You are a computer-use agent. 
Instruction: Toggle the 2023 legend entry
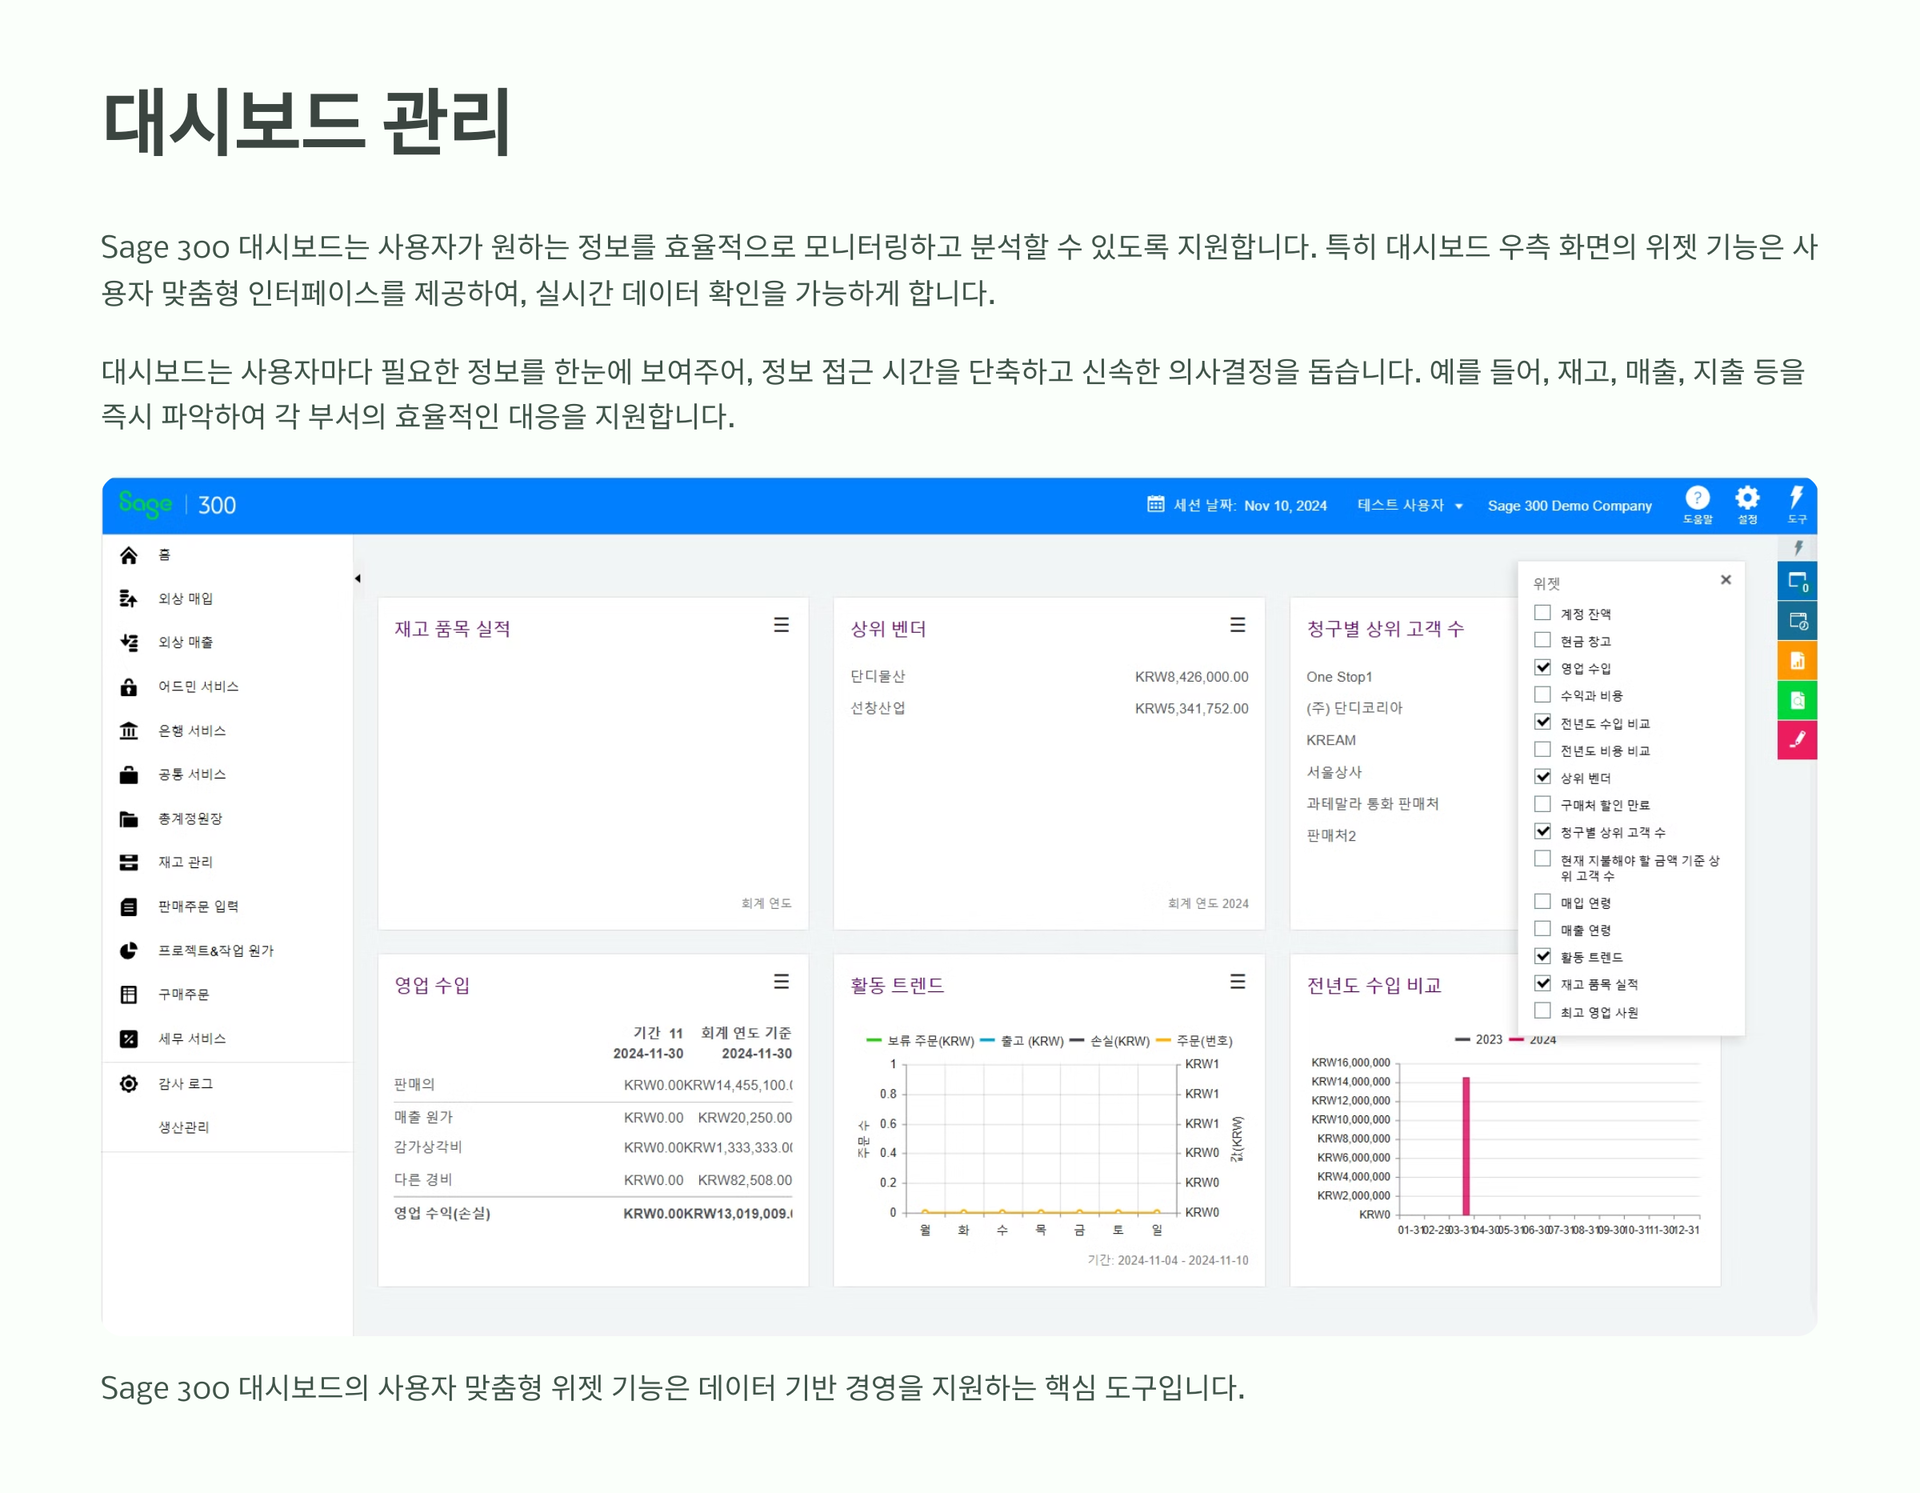[1478, 1040]
